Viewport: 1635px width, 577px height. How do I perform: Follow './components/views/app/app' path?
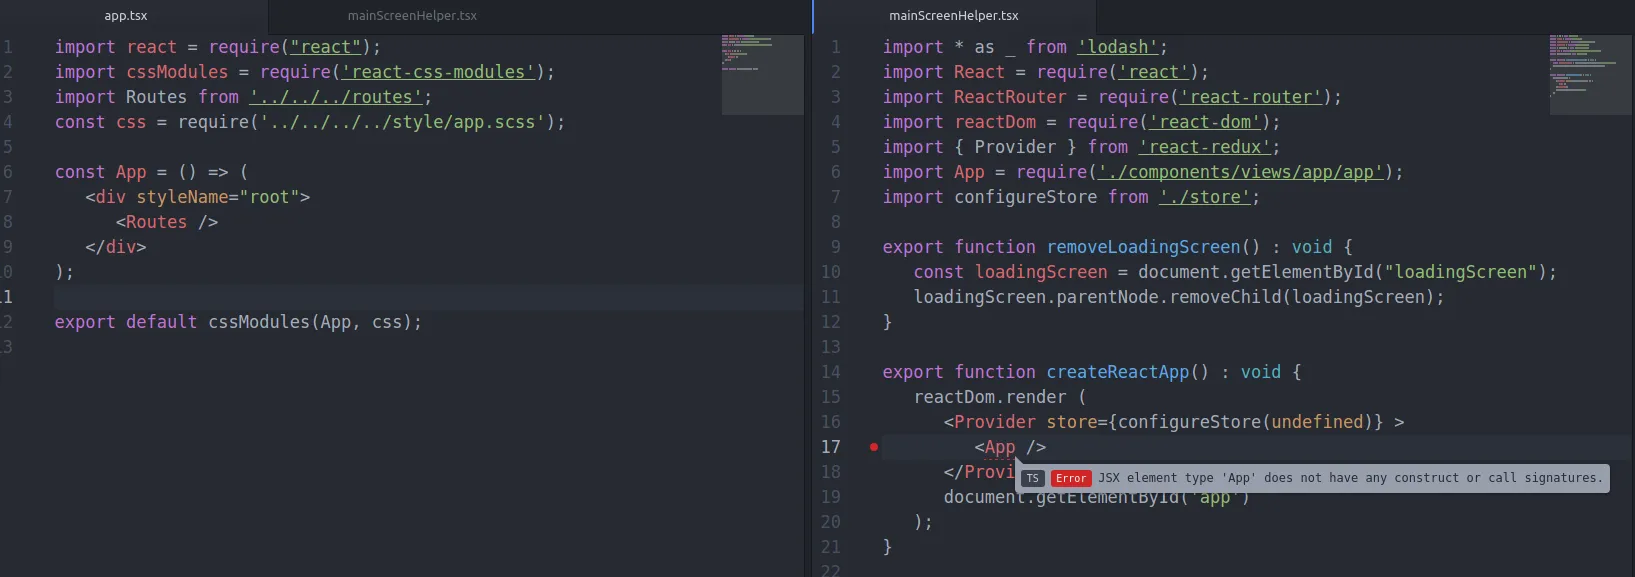coord(1241,172)
